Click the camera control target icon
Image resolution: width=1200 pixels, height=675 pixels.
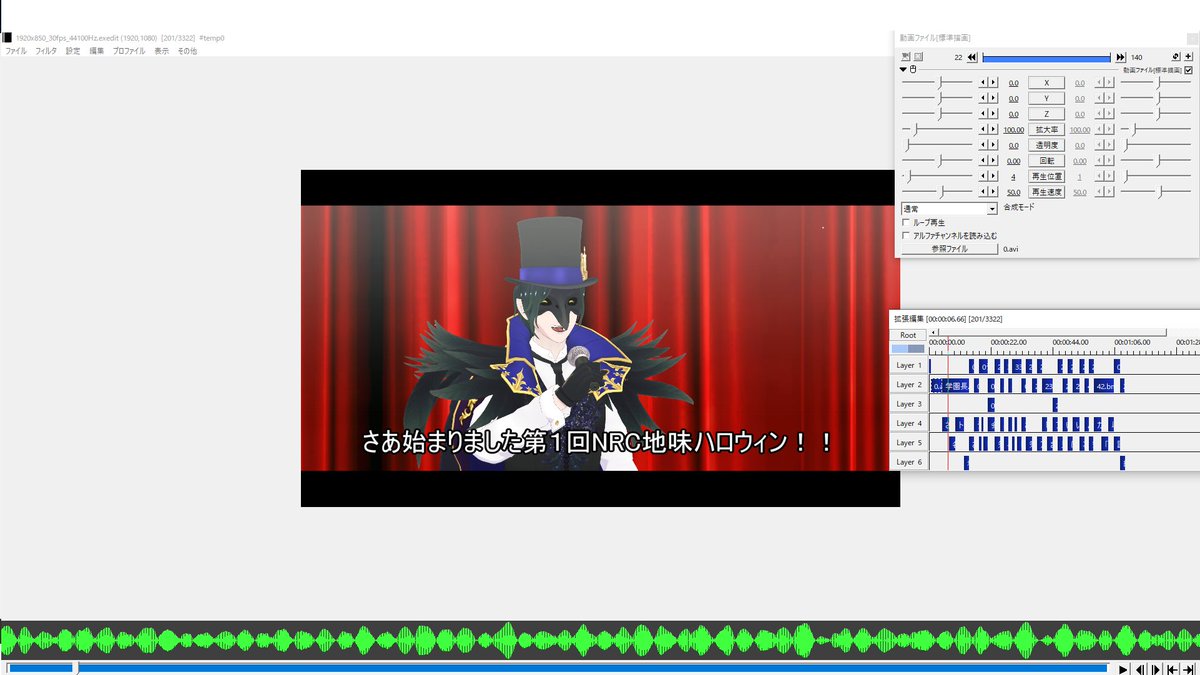click(x=1176, y=57)
